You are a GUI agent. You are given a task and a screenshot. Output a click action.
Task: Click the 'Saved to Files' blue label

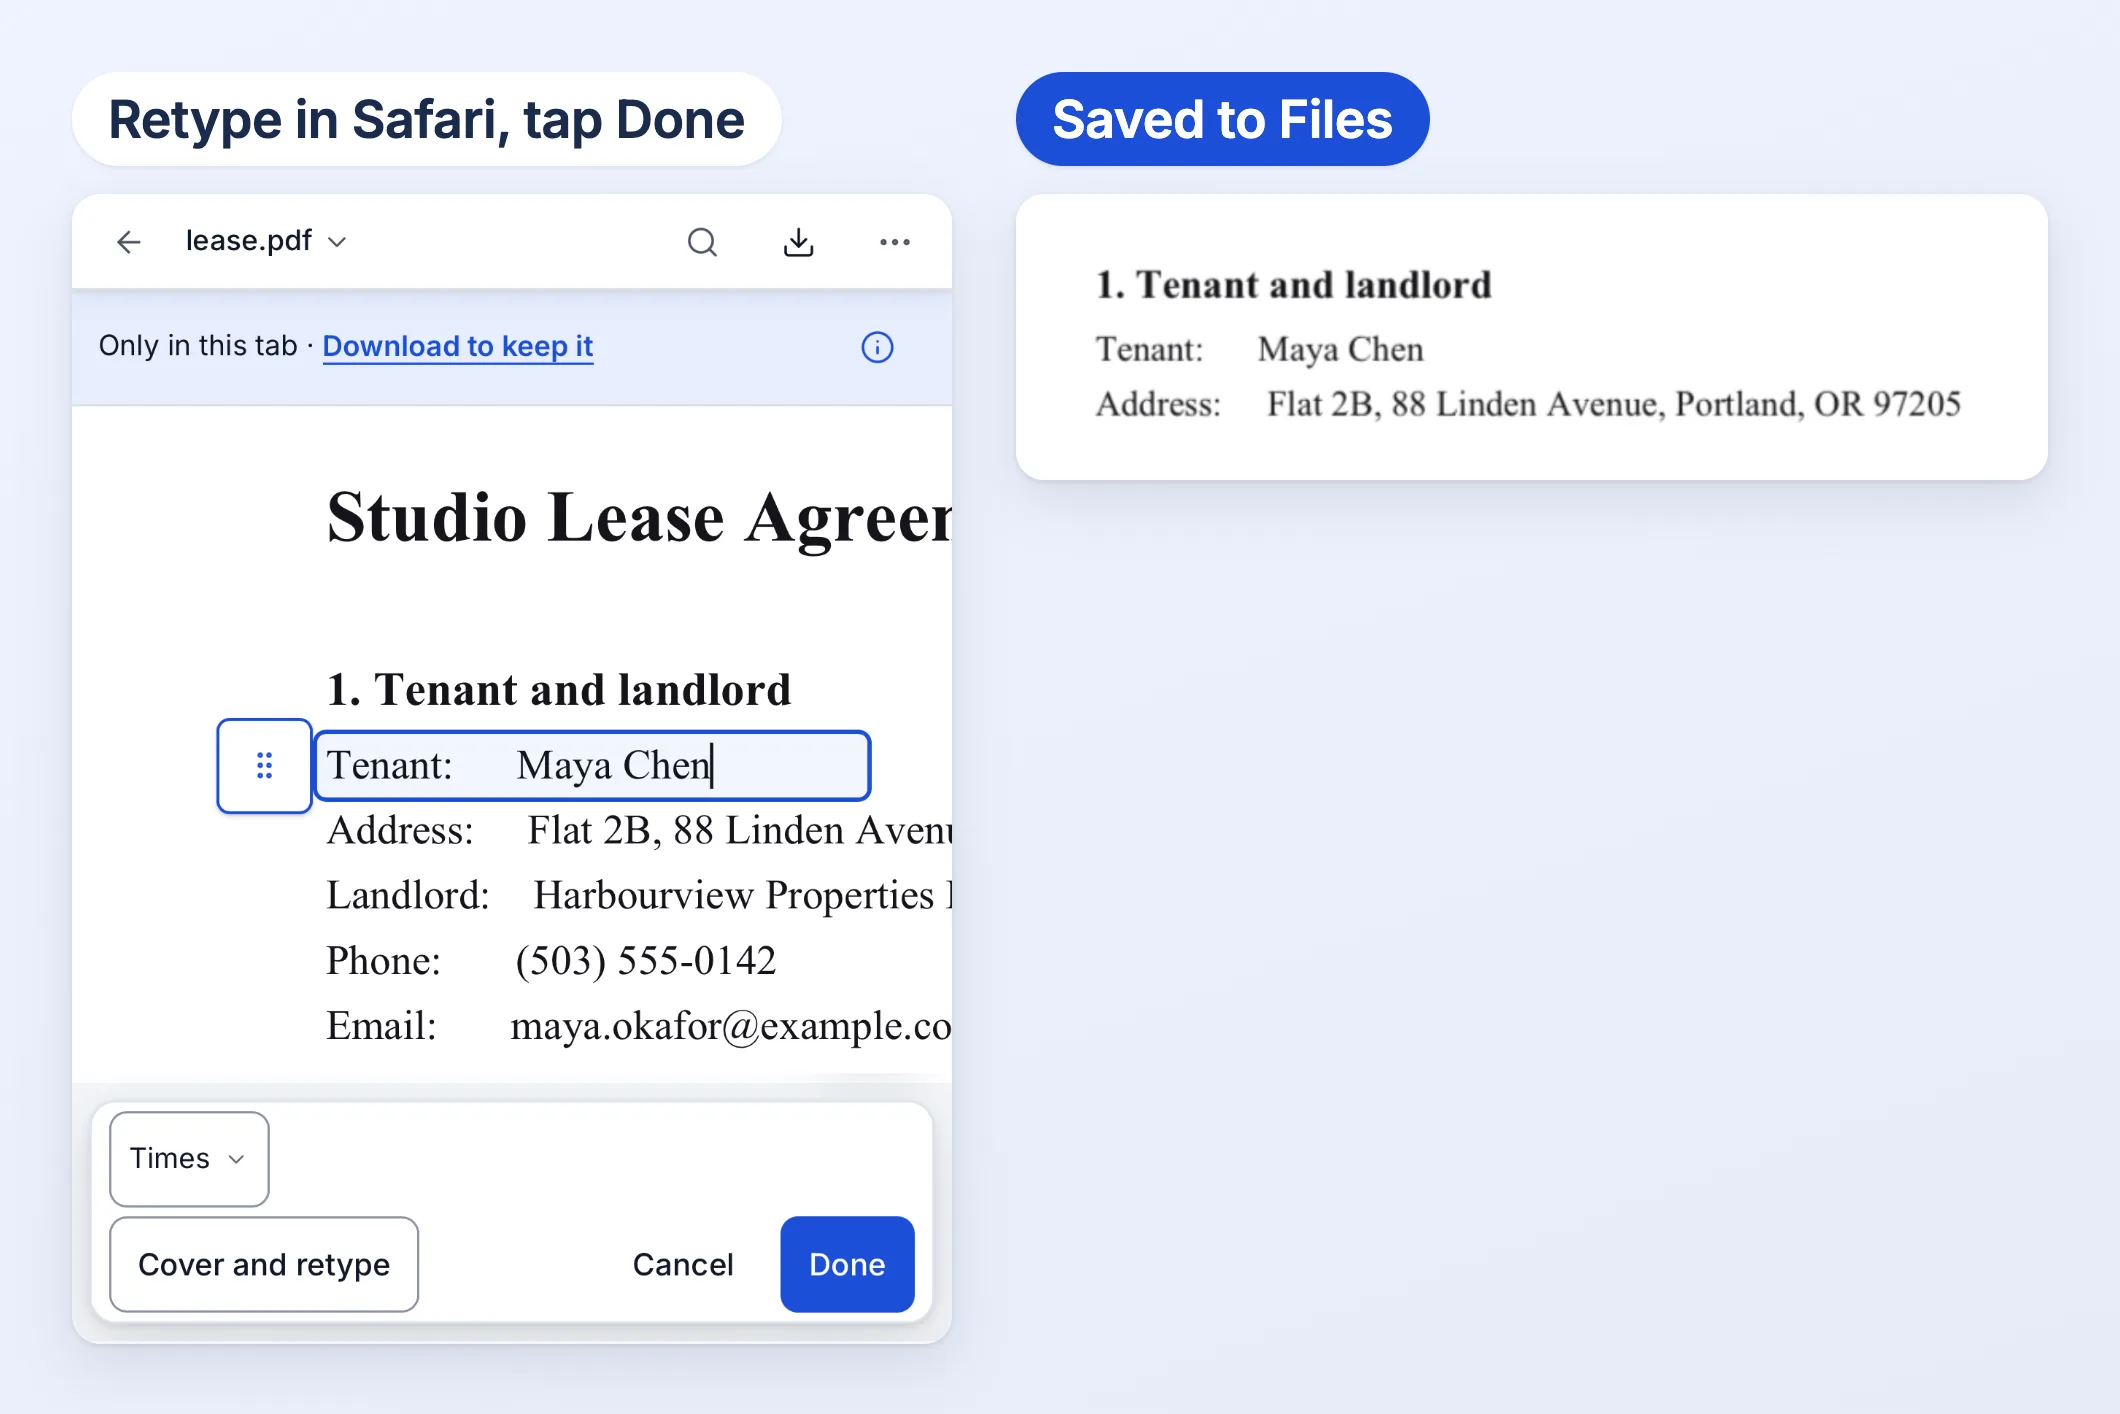[x=1222, y=119]
